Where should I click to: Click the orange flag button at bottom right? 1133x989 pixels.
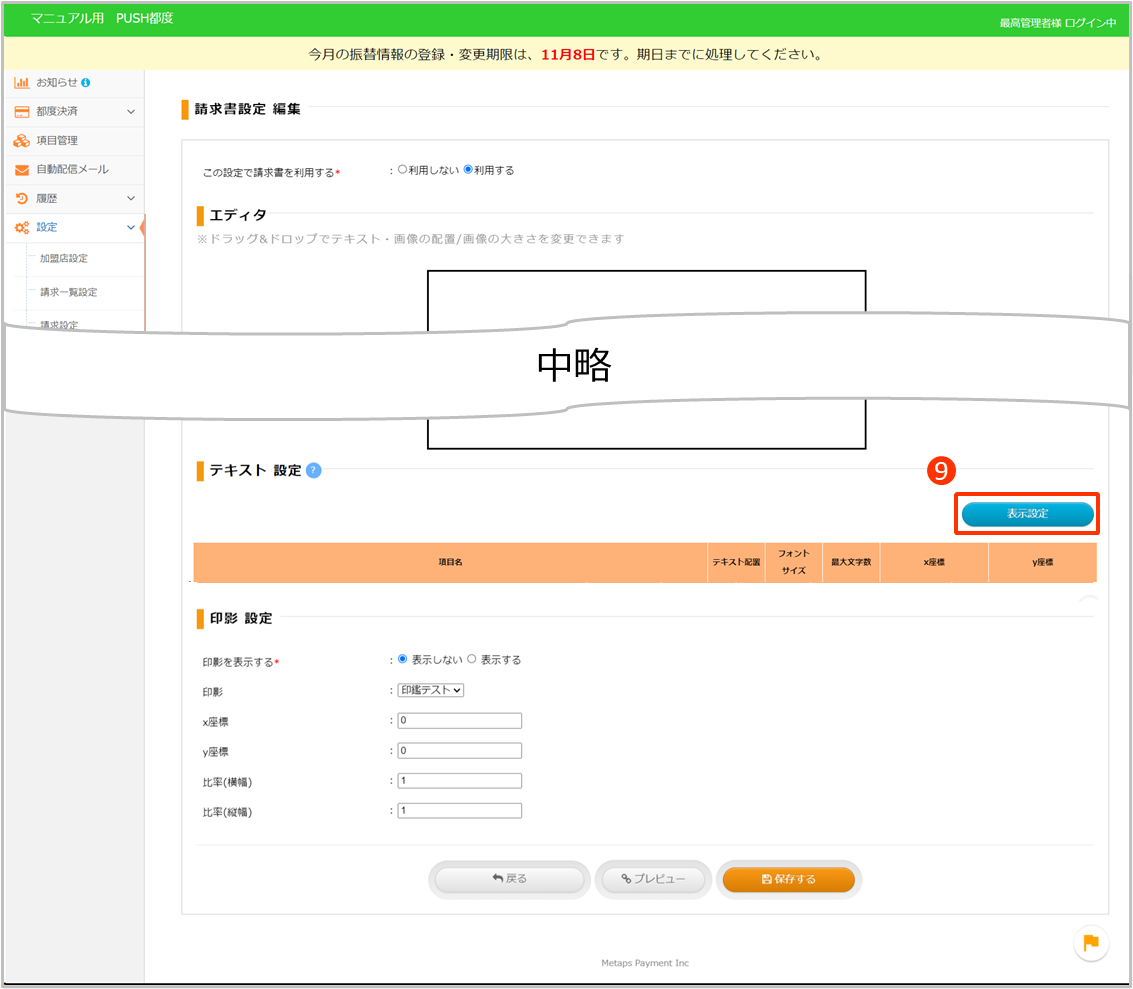pyautogui.click(x=1090, y=942)
